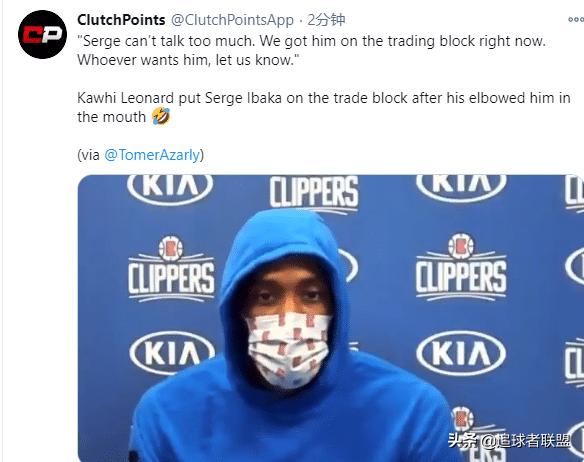The image size is (584, 462).
Task: Click the lower-left KIA logo
Action: pos(172,353)
